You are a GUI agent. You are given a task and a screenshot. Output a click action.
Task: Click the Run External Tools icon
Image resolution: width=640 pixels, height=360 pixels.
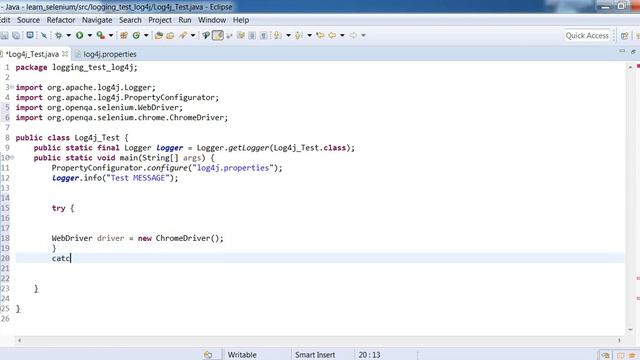tap(100, 36)
